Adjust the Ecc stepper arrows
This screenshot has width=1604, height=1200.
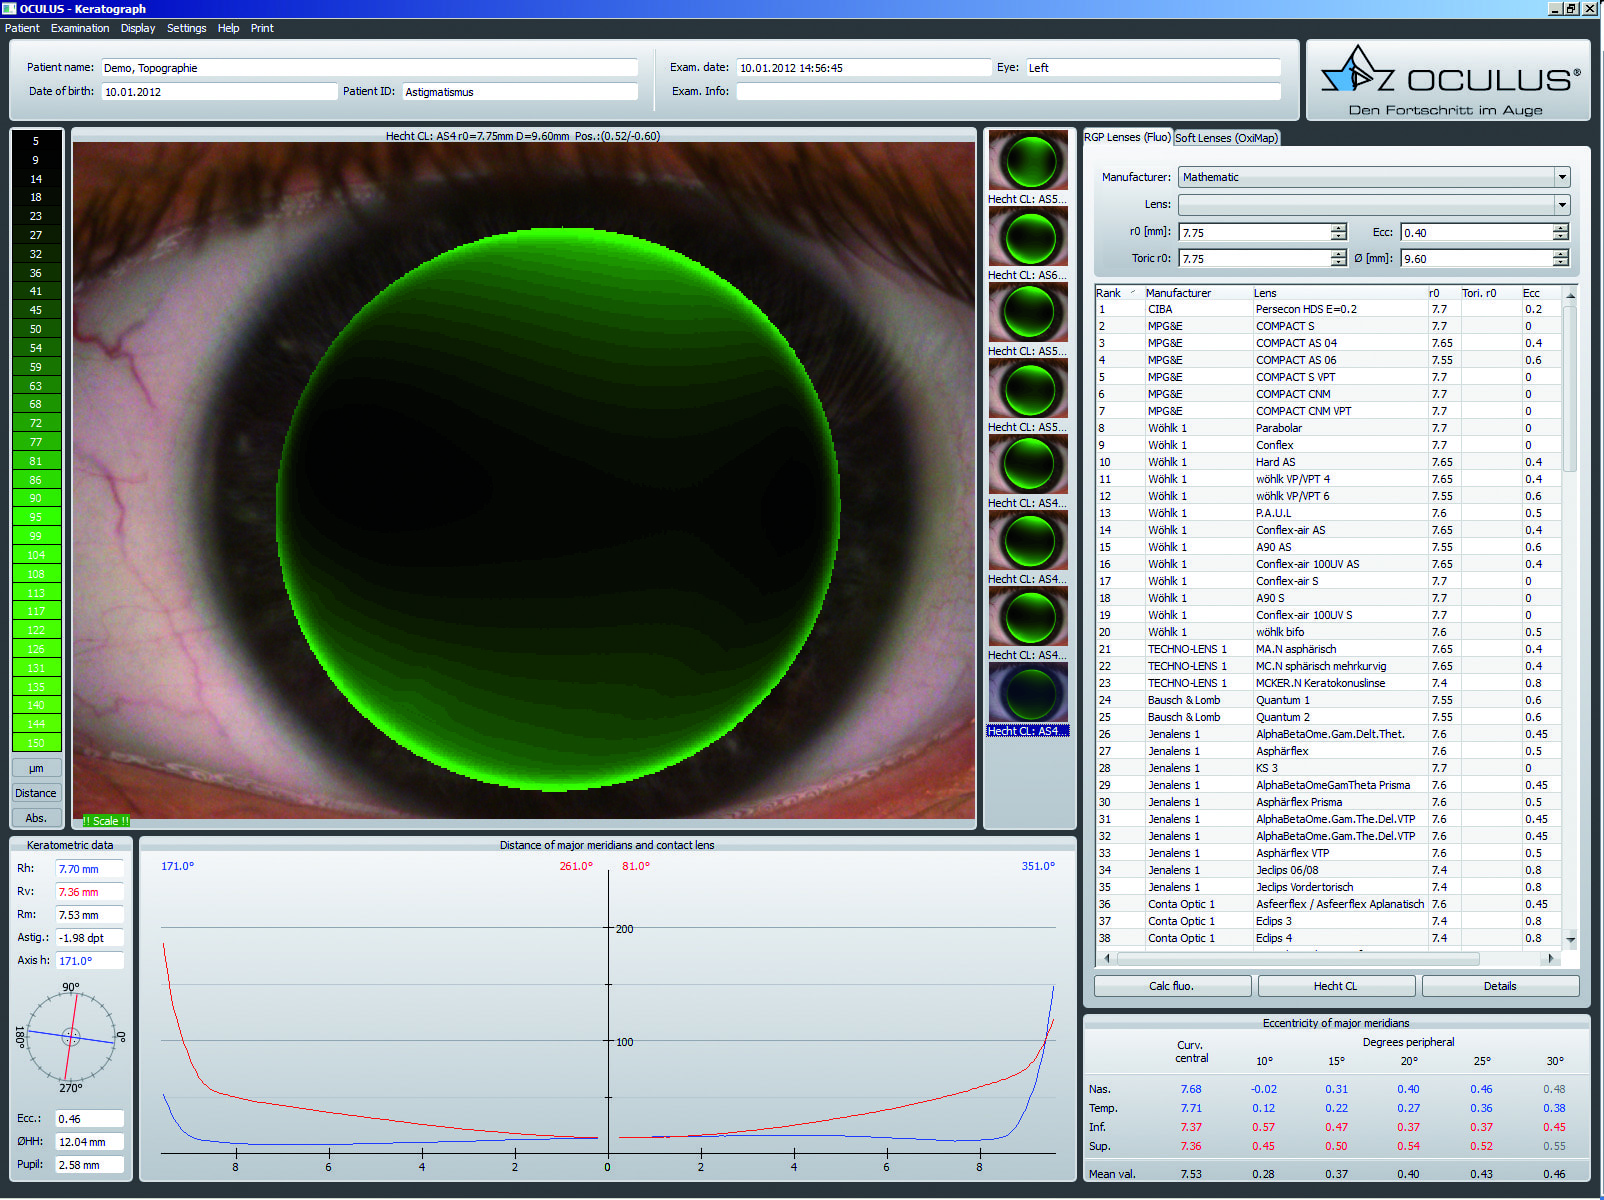click(1561, 232)
